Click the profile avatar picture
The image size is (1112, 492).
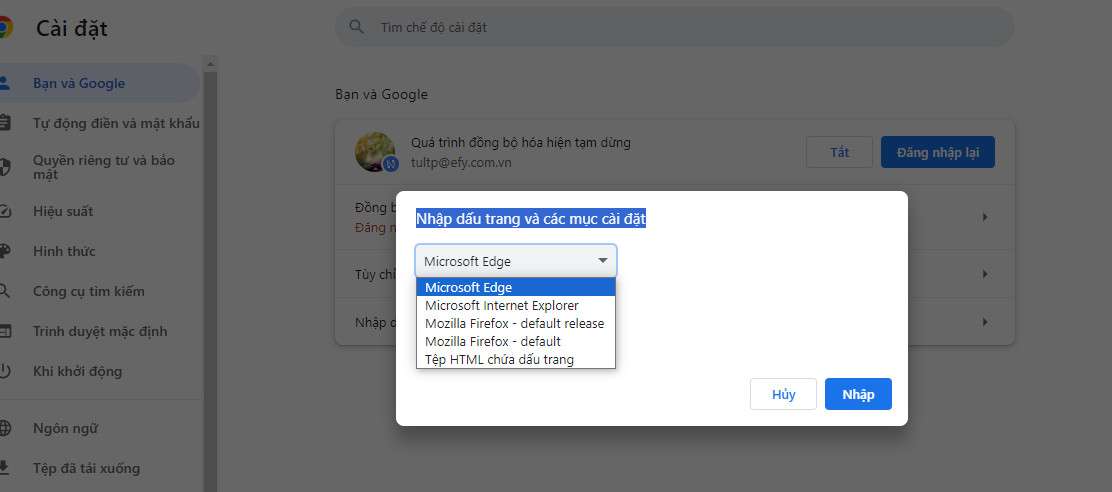[375, 152]
